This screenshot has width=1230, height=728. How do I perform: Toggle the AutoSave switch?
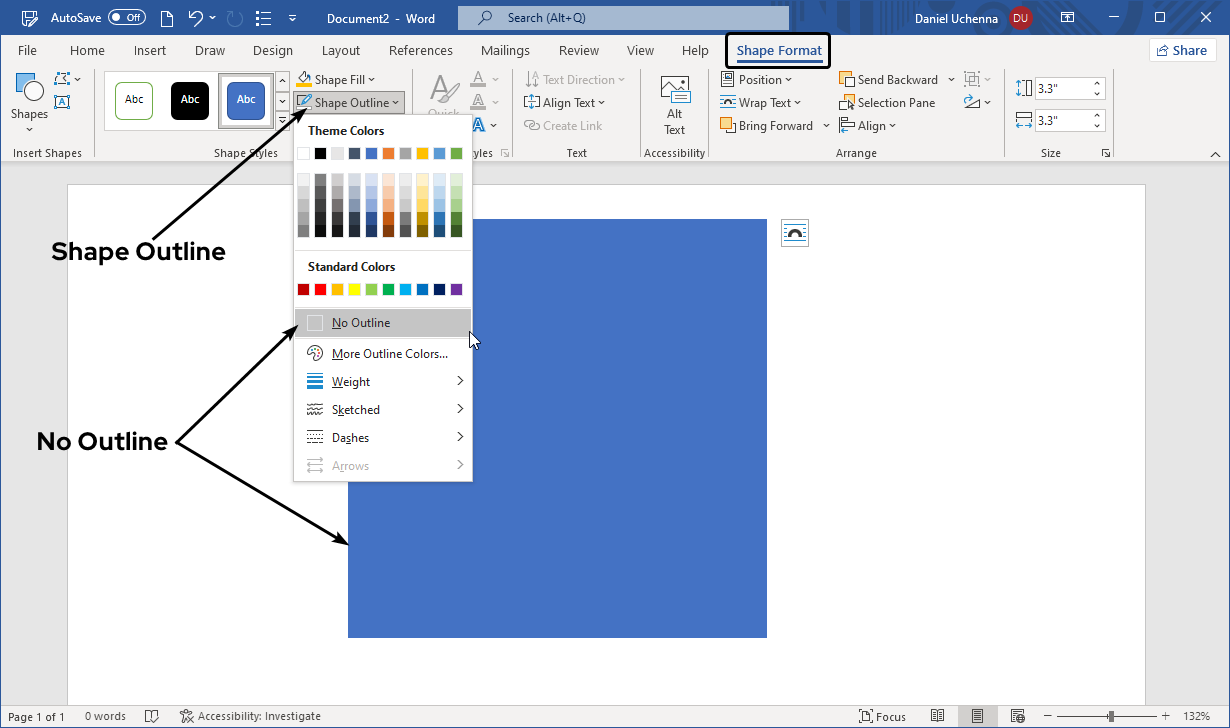(x=127, y=18)
